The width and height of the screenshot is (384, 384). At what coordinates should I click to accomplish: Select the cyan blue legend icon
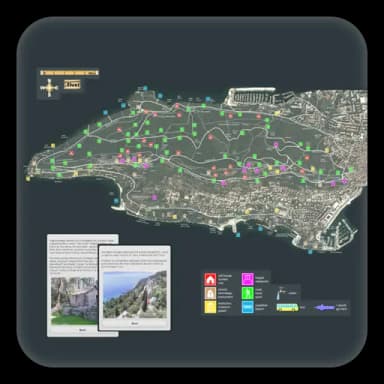point(248,307)
